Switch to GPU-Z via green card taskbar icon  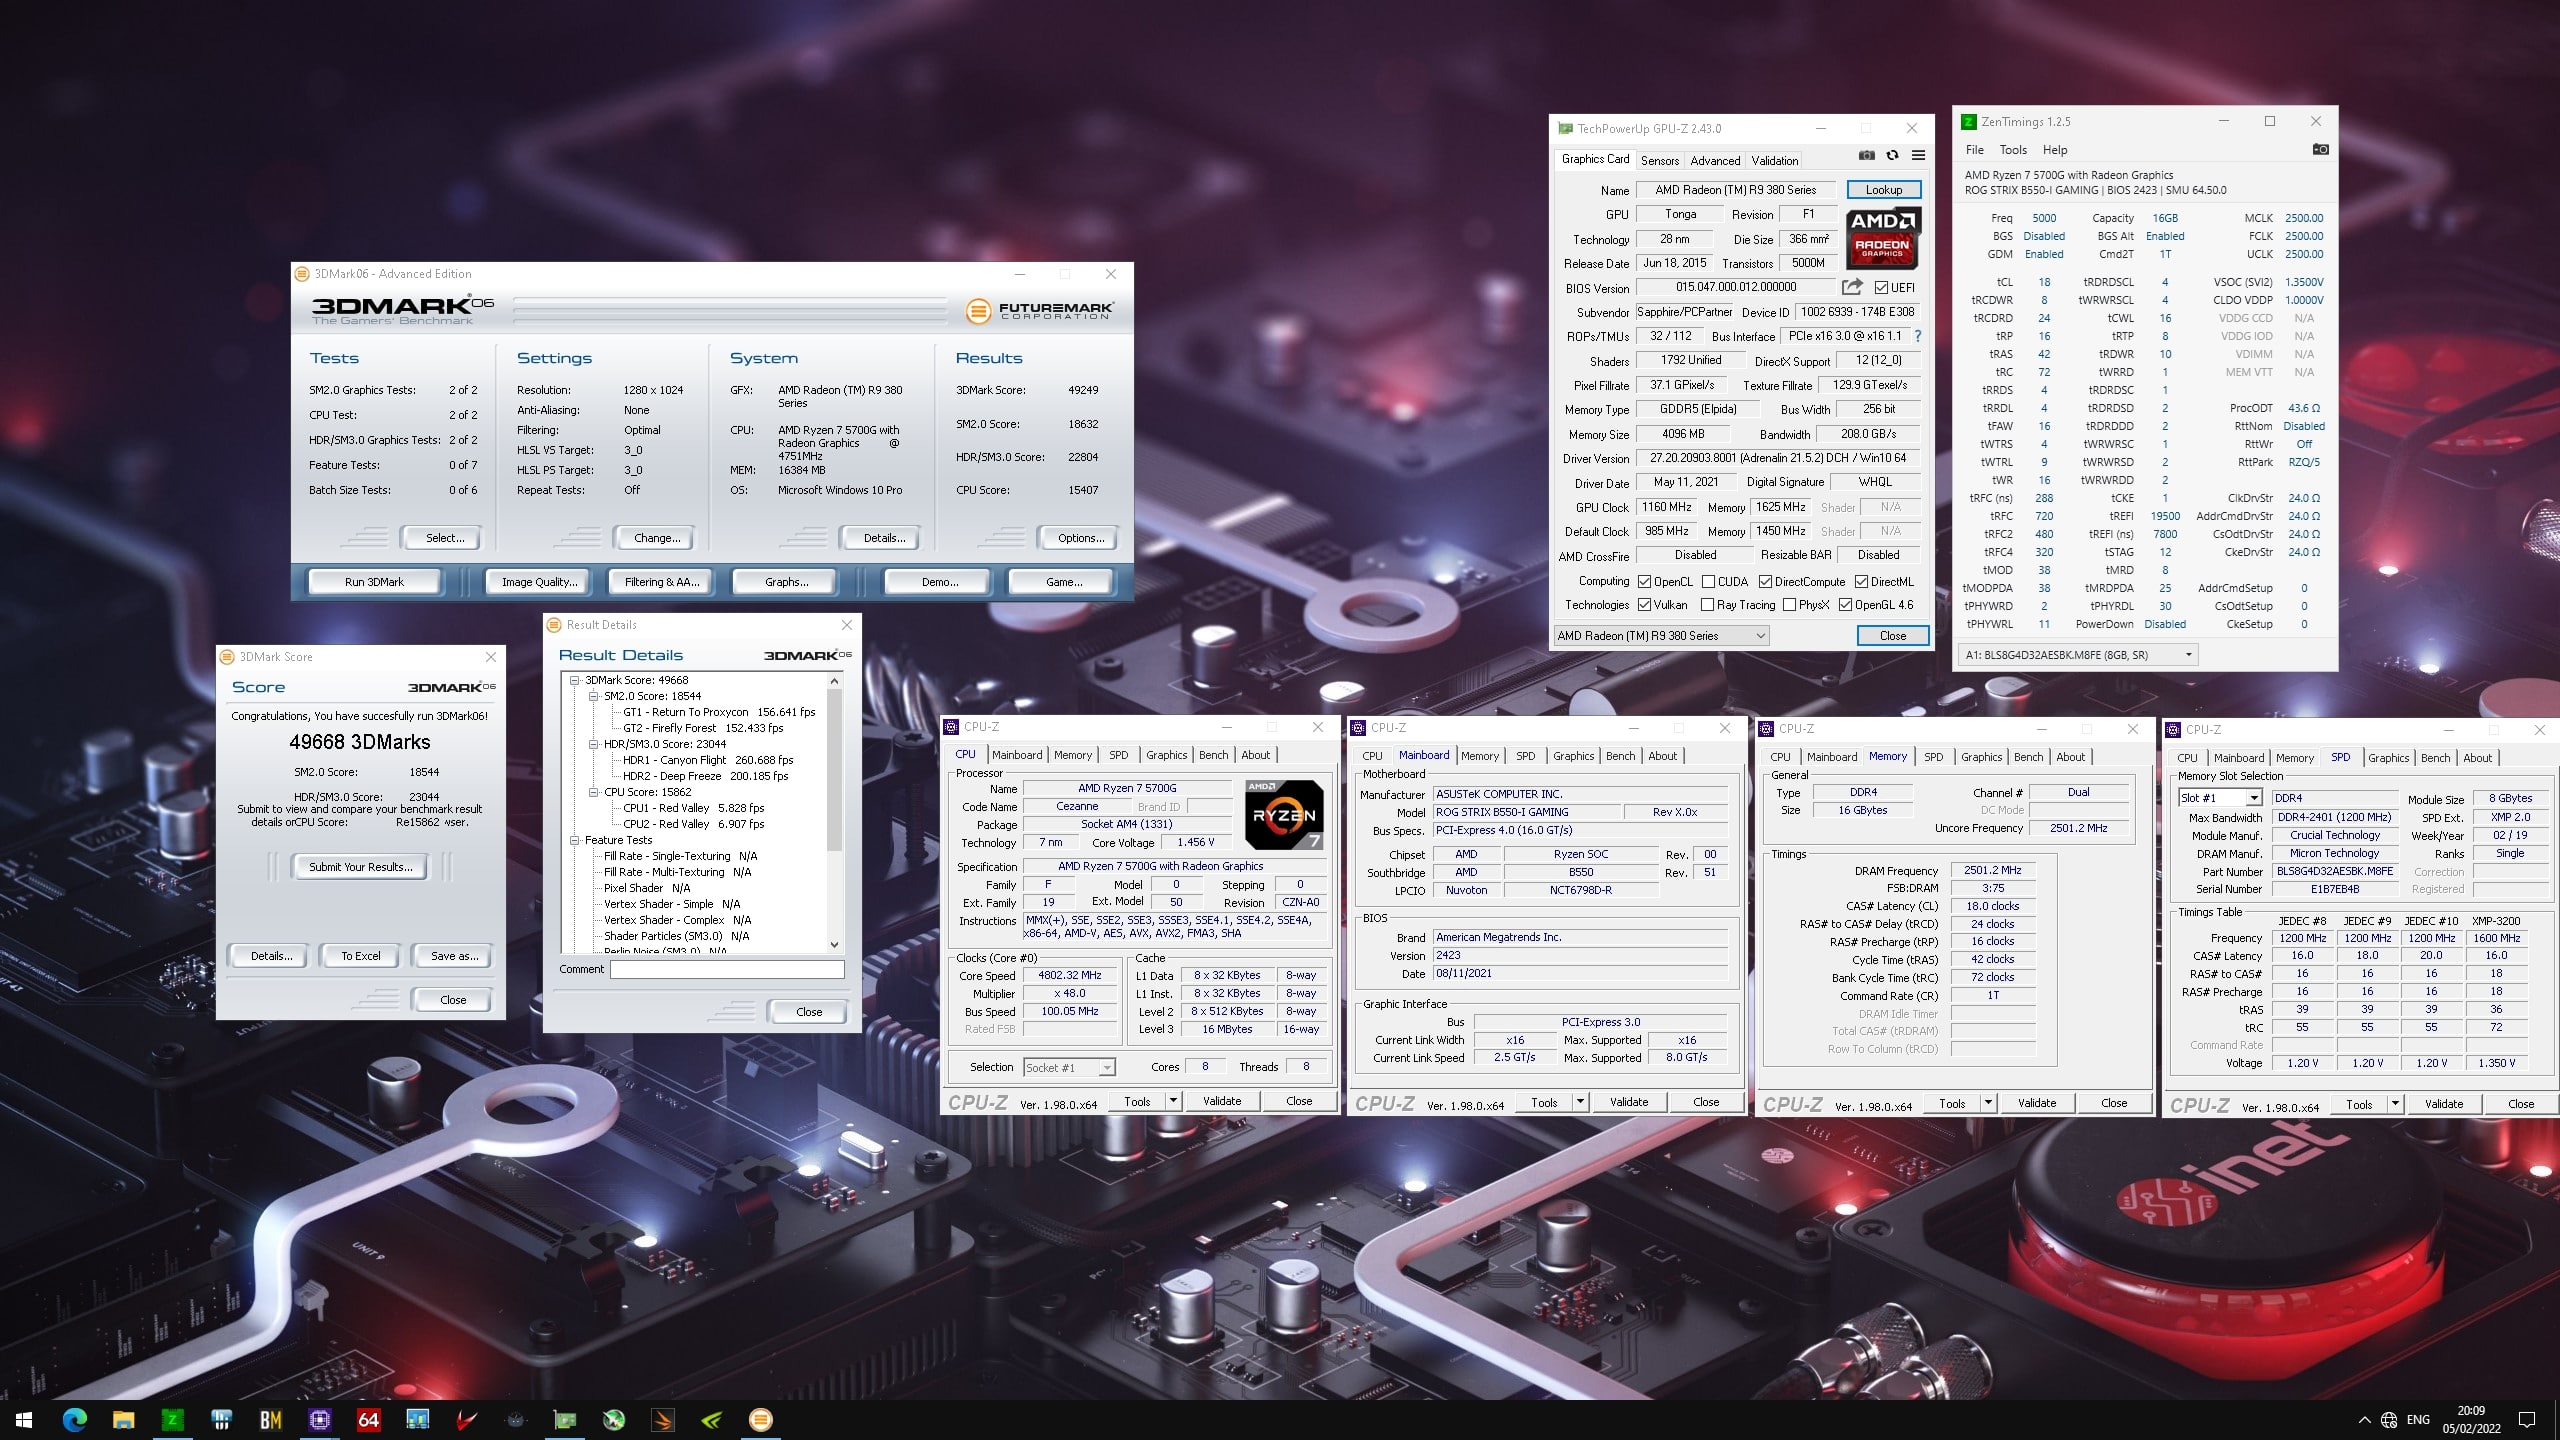565,1419
